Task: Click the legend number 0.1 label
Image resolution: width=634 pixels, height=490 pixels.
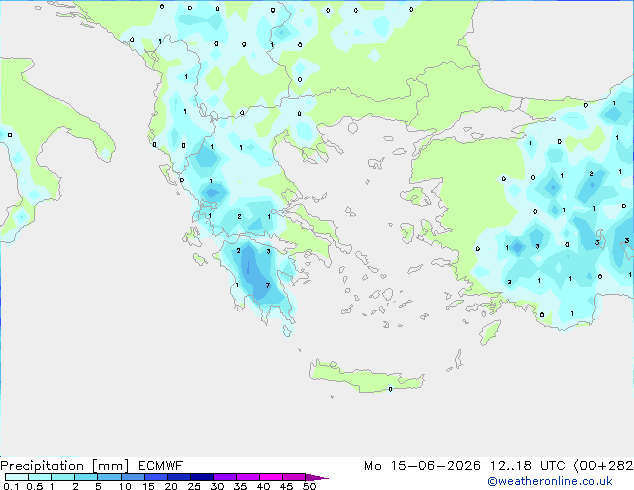Action: point(11,486)
